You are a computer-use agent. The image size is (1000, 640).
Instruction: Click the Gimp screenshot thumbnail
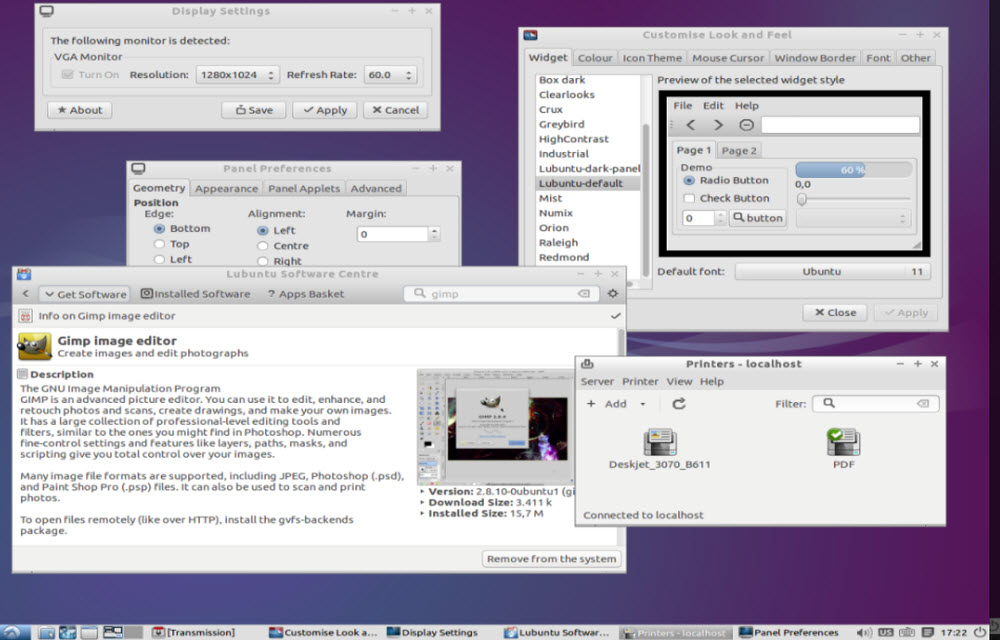[x=496, y=427]
